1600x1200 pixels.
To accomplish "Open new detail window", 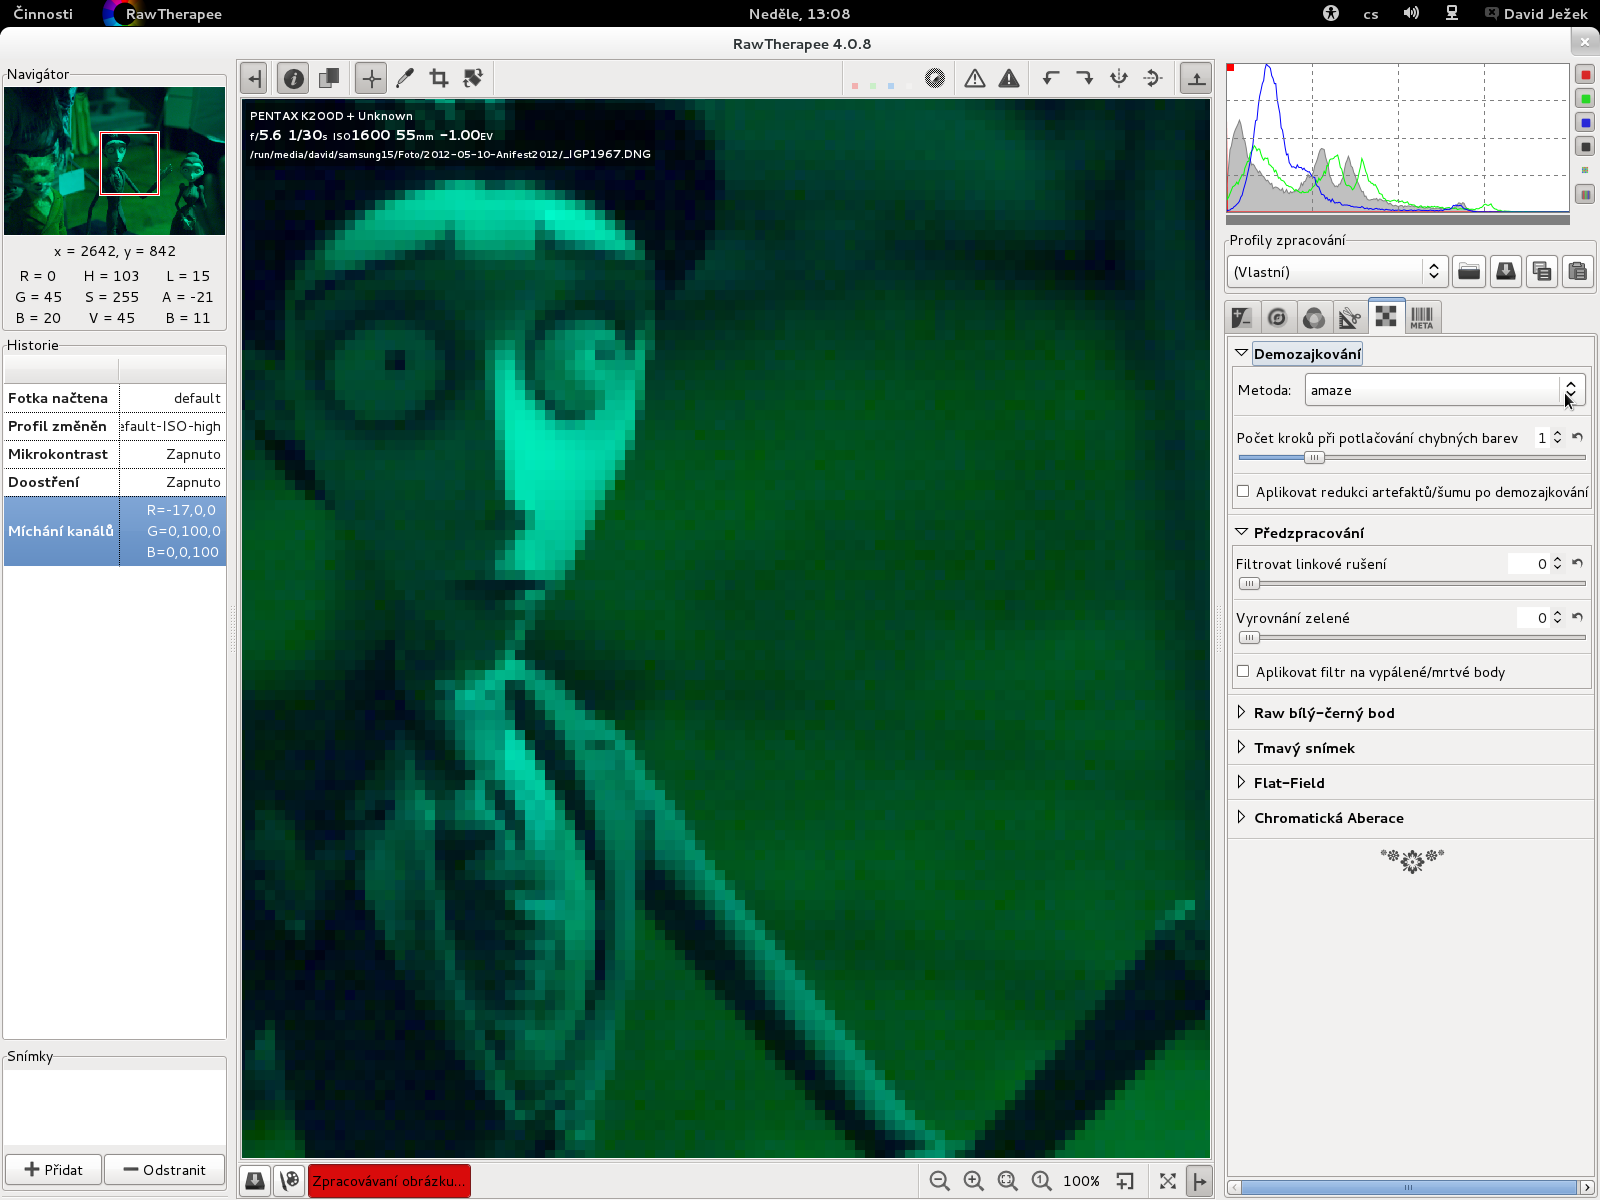I will pyautogui.click(x=1125, y=1181).
